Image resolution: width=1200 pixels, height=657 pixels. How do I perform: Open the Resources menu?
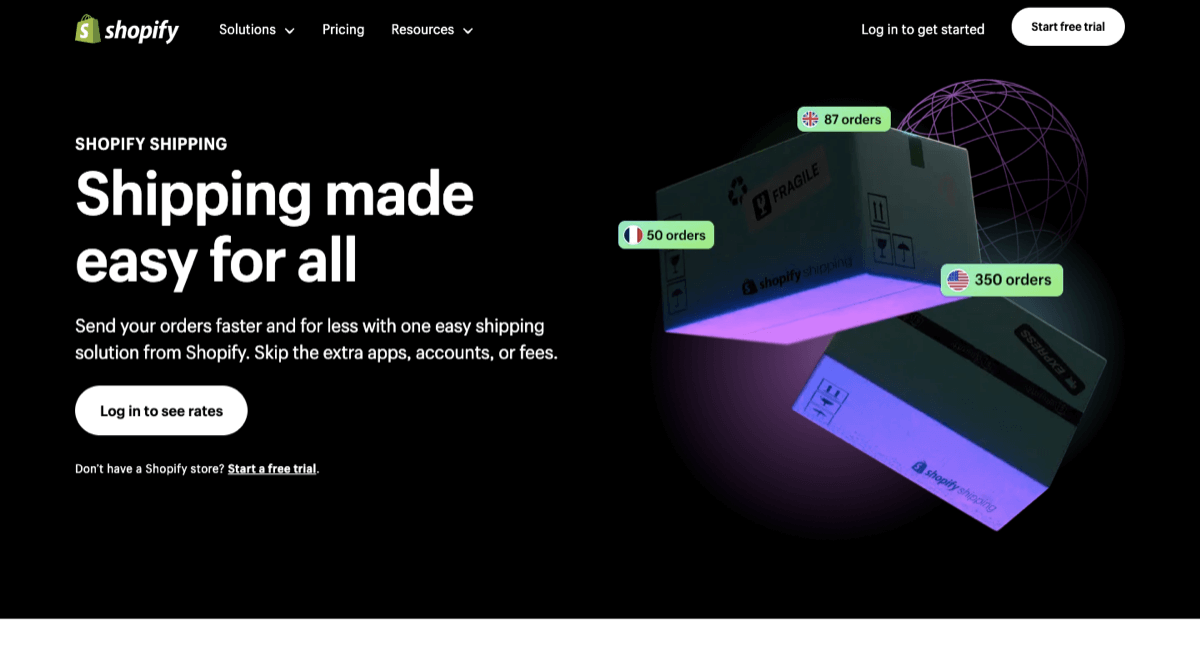432,30
